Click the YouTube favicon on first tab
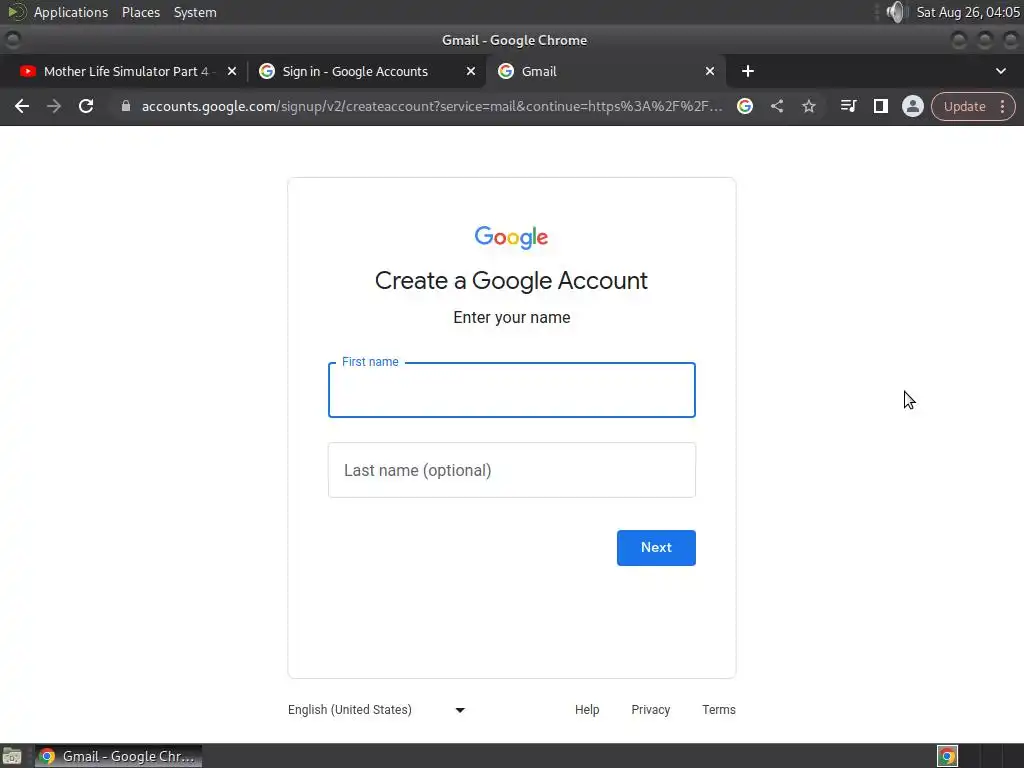 [x=27, y=71]
